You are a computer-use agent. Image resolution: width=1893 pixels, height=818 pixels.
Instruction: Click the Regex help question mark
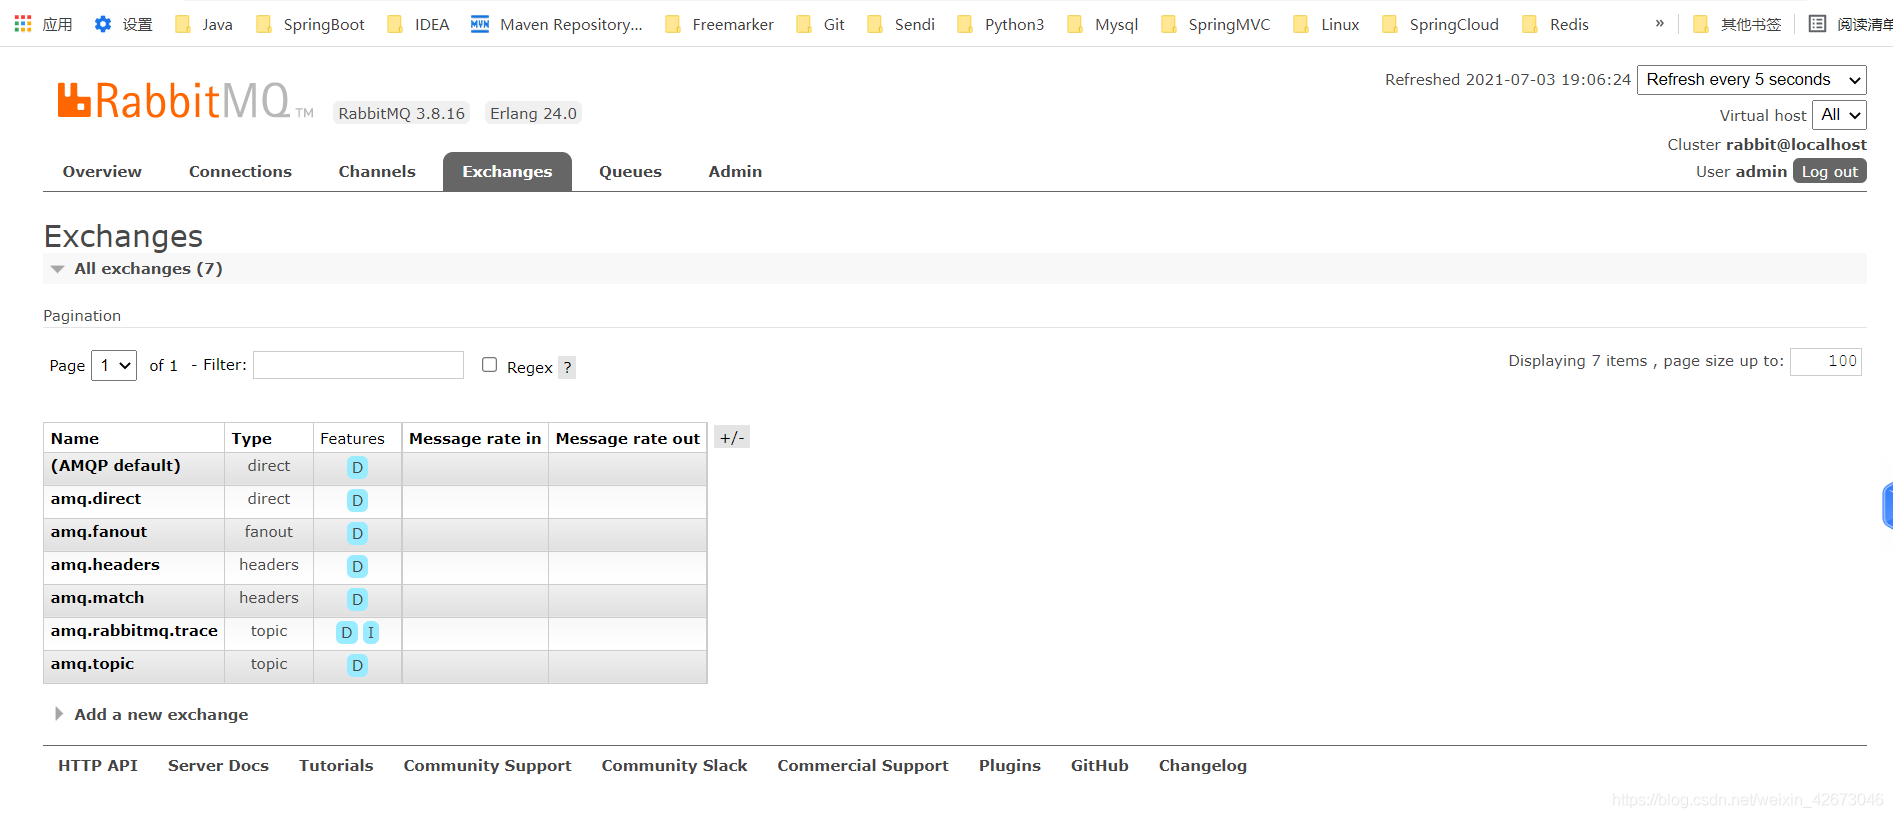(567, 367)
